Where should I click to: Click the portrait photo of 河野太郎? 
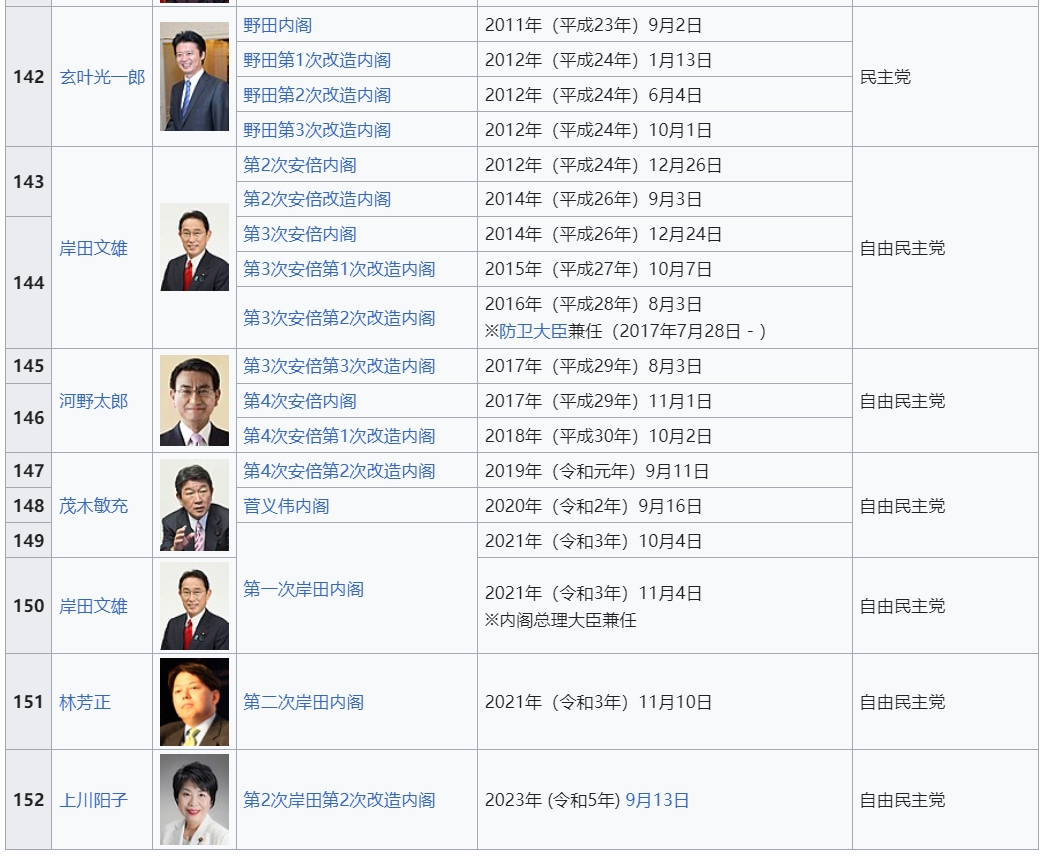[194, 400]
